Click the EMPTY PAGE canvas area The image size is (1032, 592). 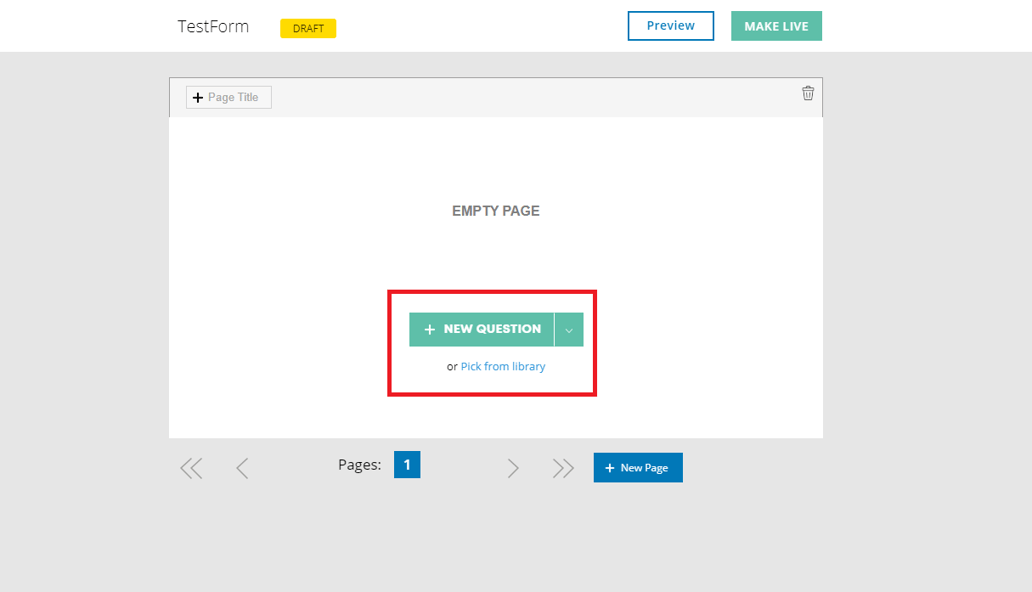tap(494, 211)
